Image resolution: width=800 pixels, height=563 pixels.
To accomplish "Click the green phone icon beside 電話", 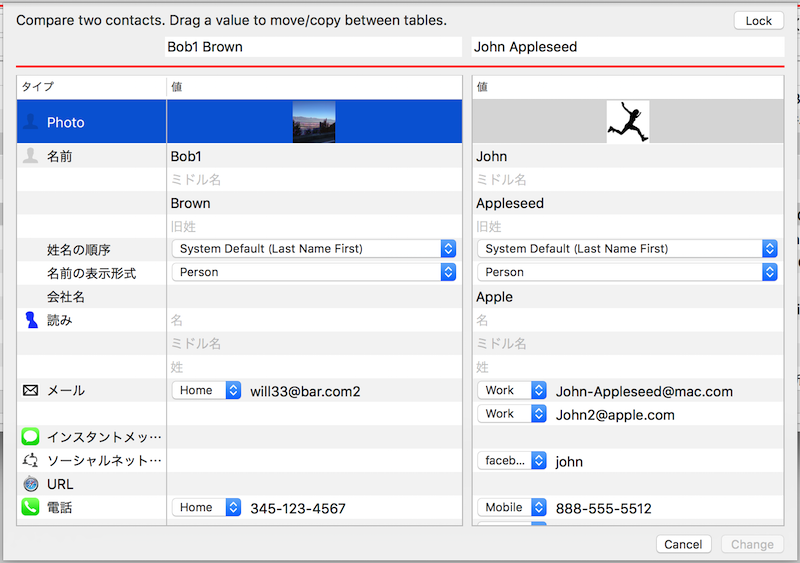I will 30,508.
